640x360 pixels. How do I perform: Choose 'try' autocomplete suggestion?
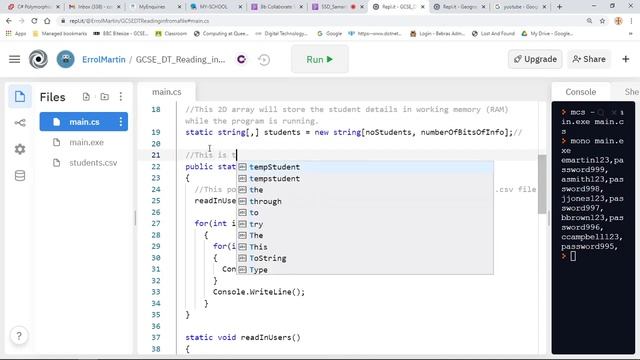pyautogui.click(x=365, y=224)
